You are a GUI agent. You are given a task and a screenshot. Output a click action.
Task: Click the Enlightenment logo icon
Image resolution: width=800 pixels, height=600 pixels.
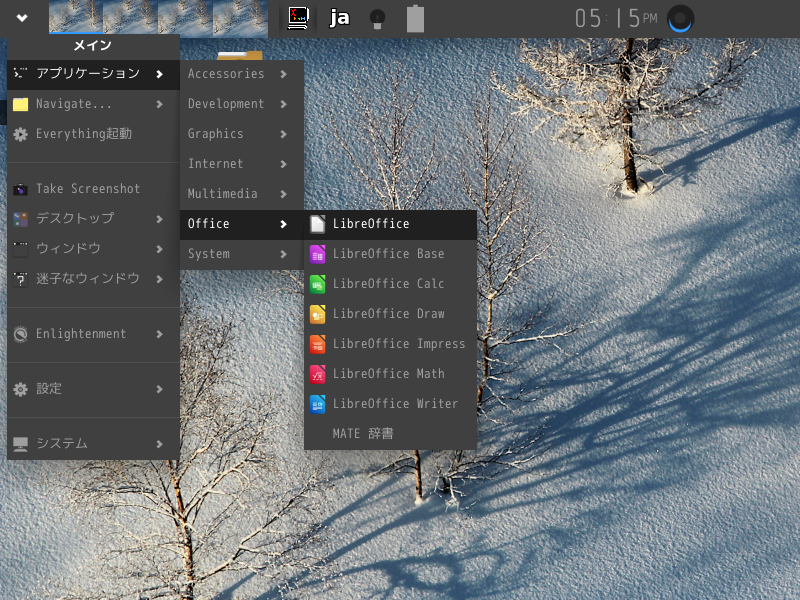20,334
